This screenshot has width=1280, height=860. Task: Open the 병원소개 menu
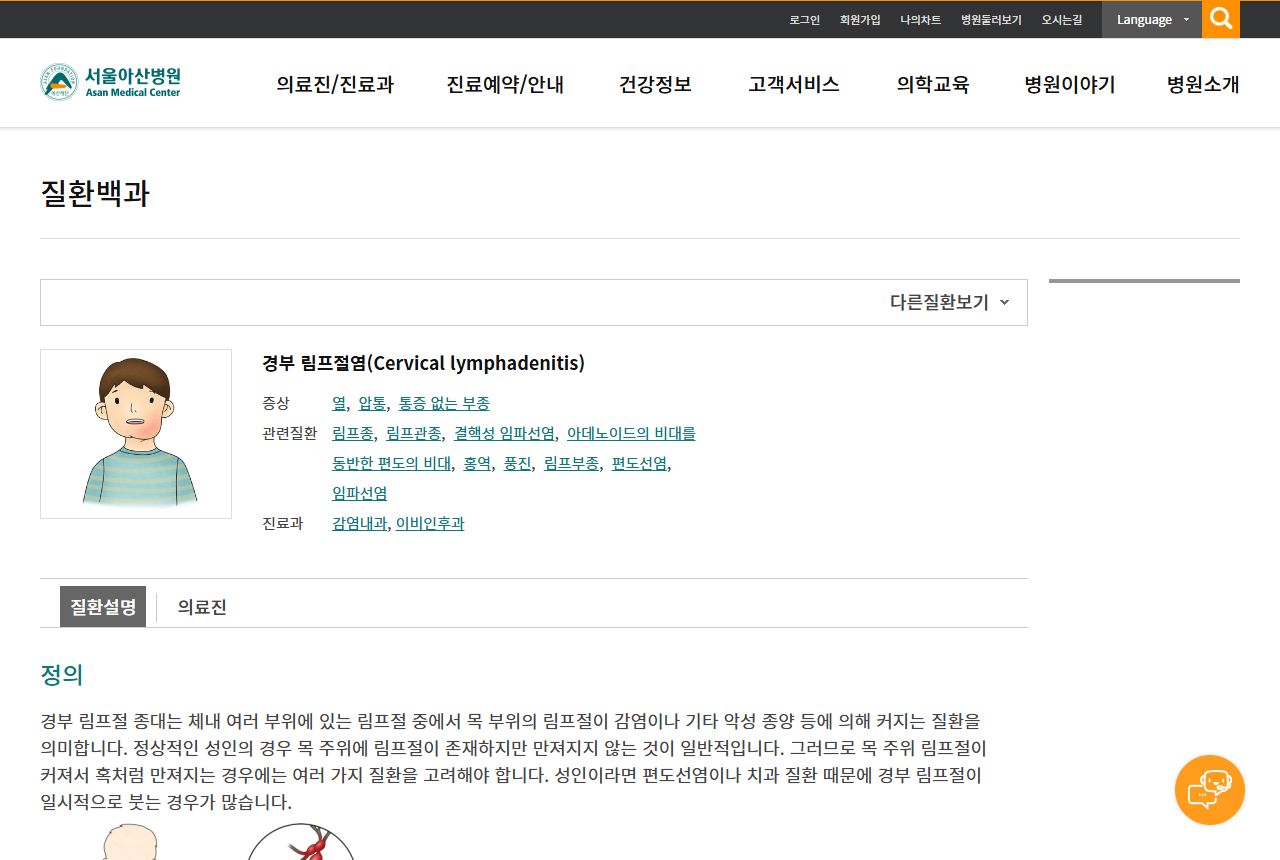click(x=1203, y=84)
